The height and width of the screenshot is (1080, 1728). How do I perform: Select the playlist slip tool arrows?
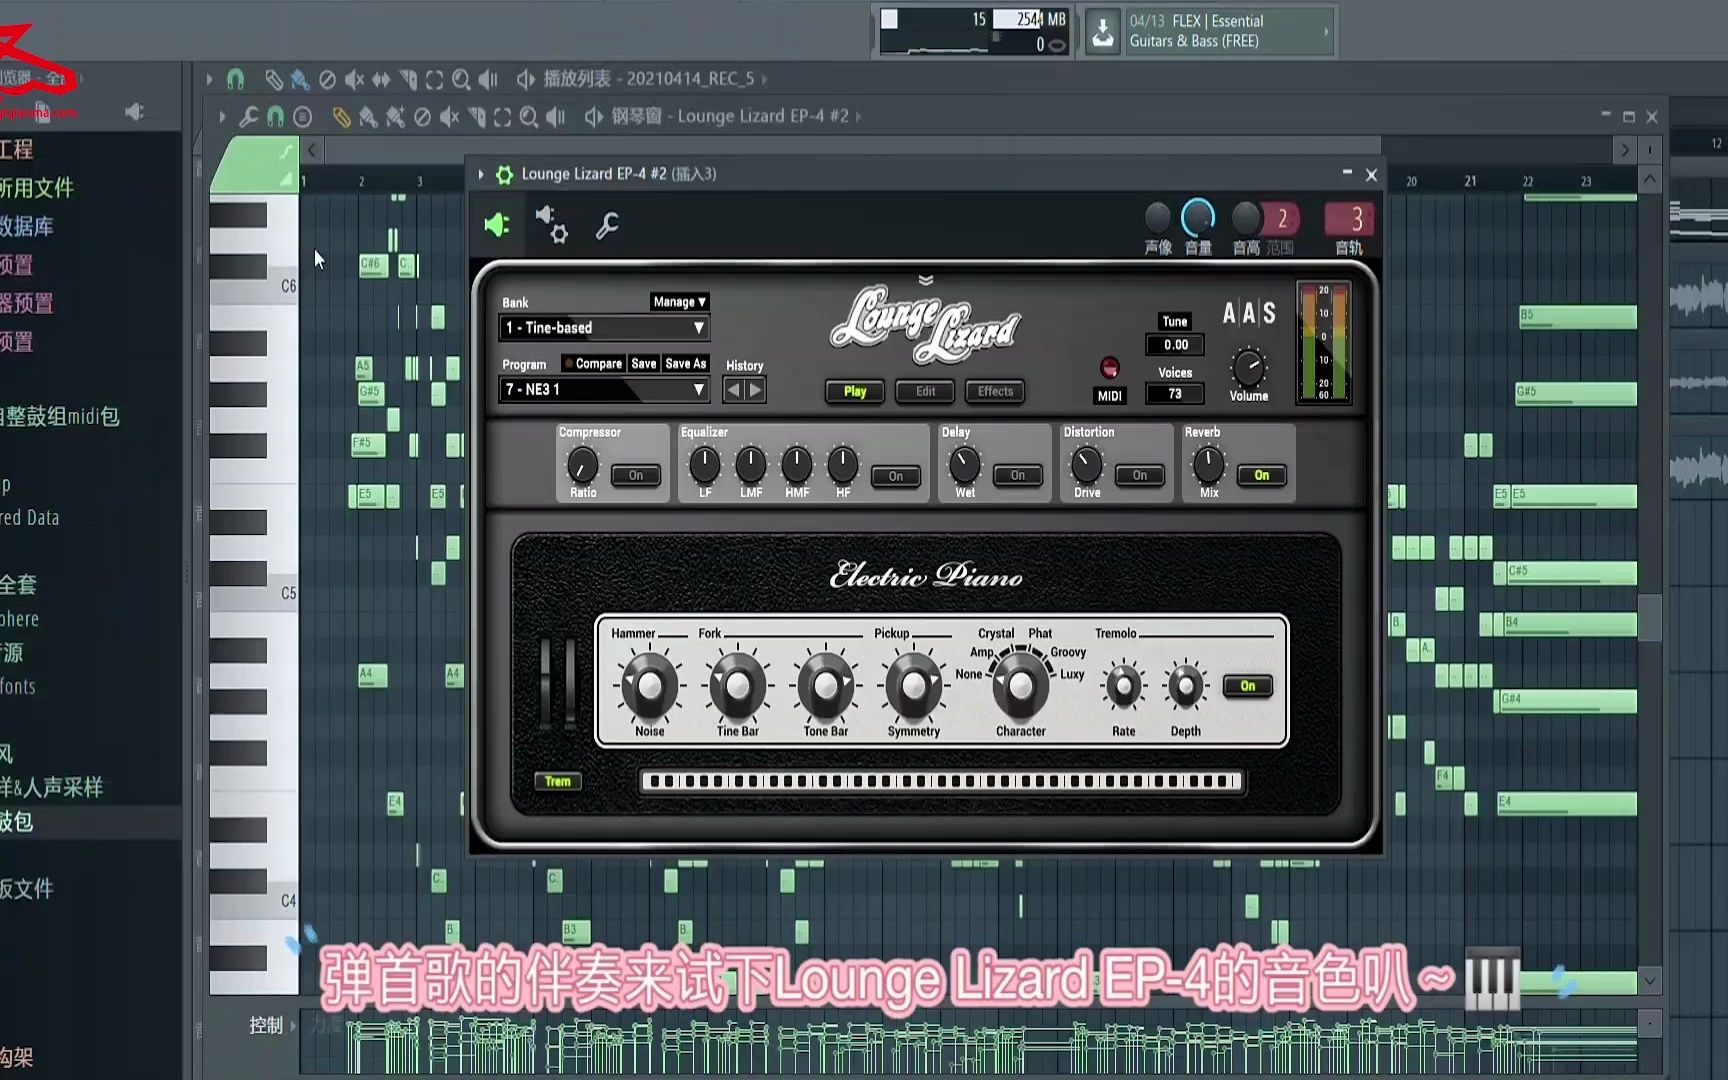click(381, 78)
